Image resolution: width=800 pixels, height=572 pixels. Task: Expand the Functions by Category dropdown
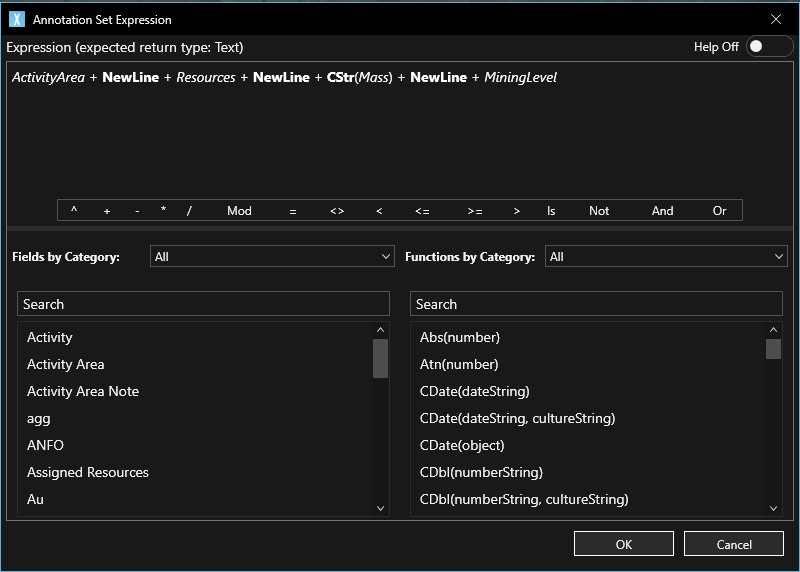[x=666, y=257]
